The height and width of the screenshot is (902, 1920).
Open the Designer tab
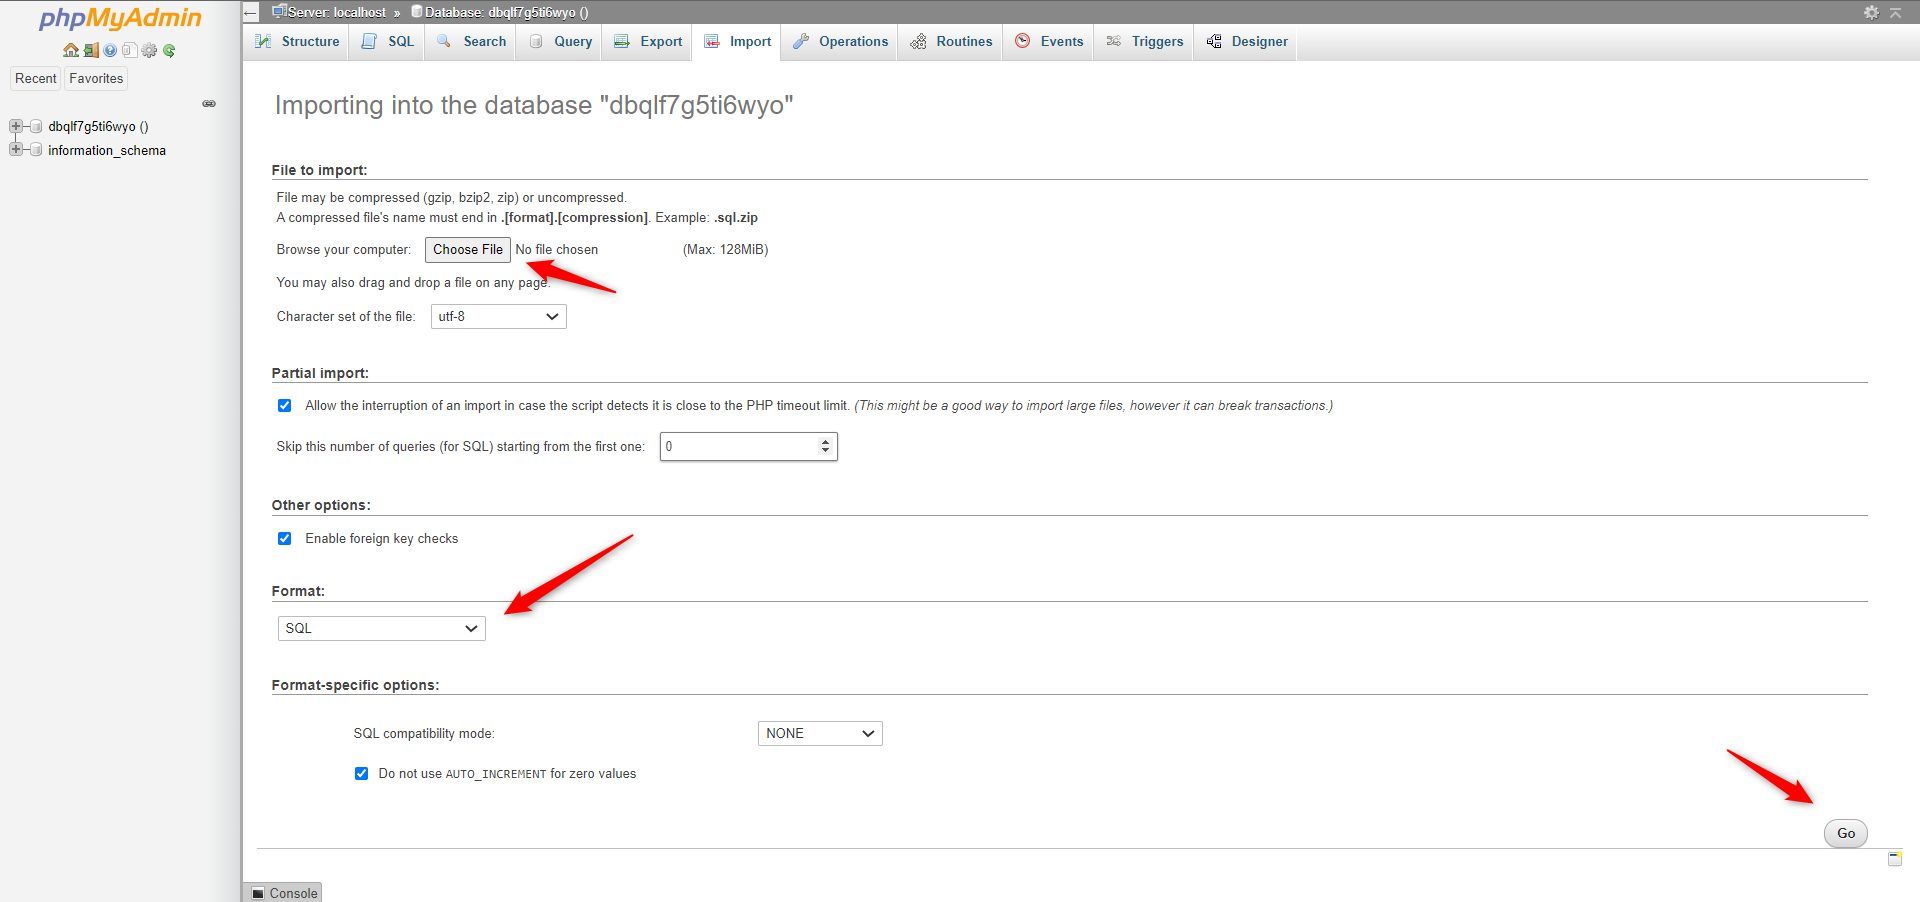(x=1246, y=41)
